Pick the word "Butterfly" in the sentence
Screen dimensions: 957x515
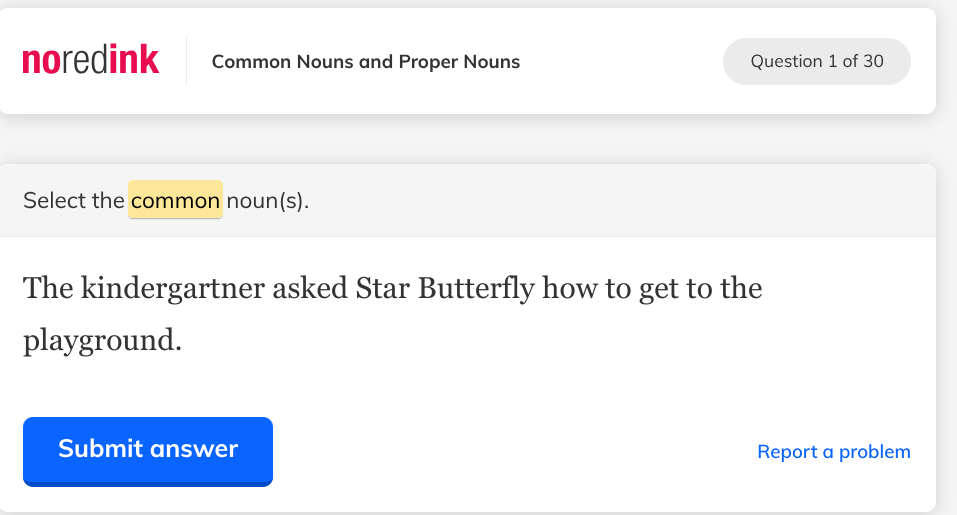(475, 289)
